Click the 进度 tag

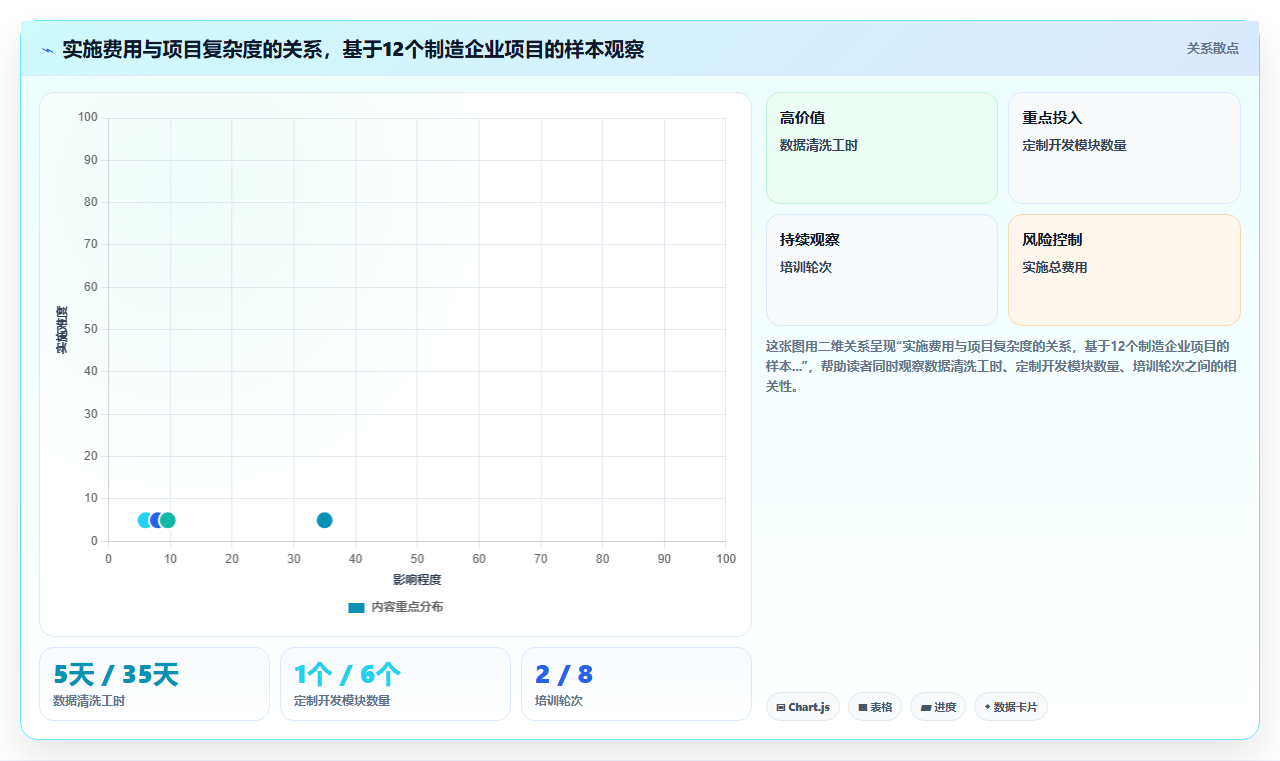coord(938,707)
